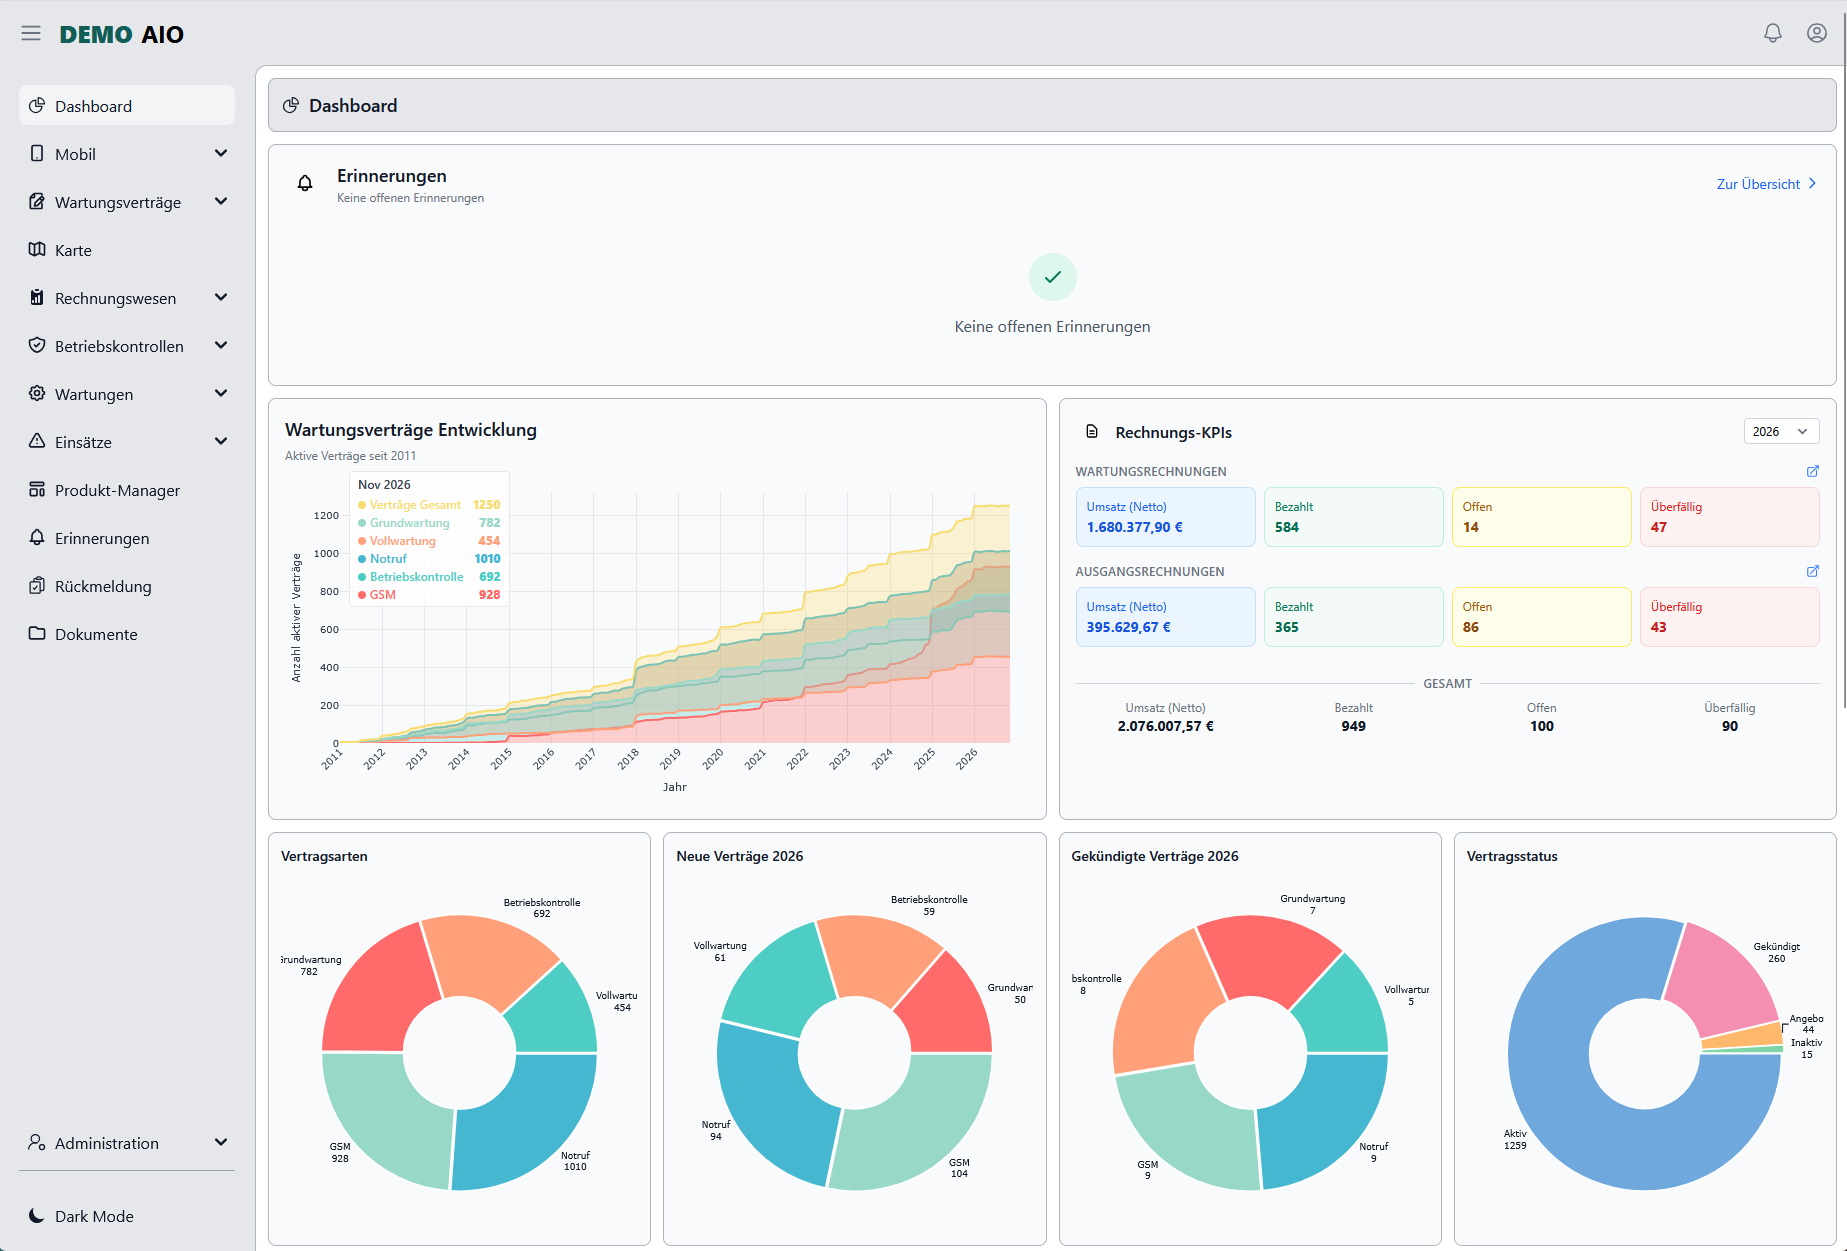1847x1251 pixels.
Task: Open Ausgangsrechnungen external link icon
Action: tap(1812, 571)
